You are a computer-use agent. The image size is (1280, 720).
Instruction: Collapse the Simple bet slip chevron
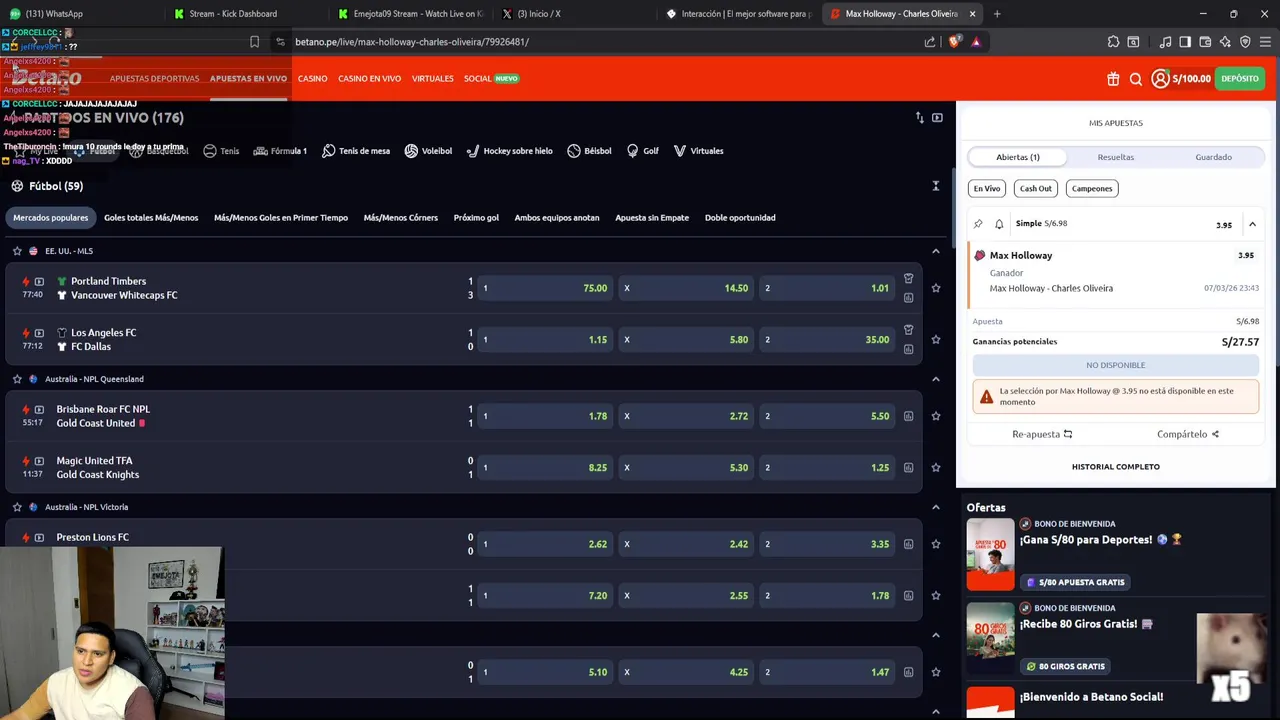[x=1252, y=224]
